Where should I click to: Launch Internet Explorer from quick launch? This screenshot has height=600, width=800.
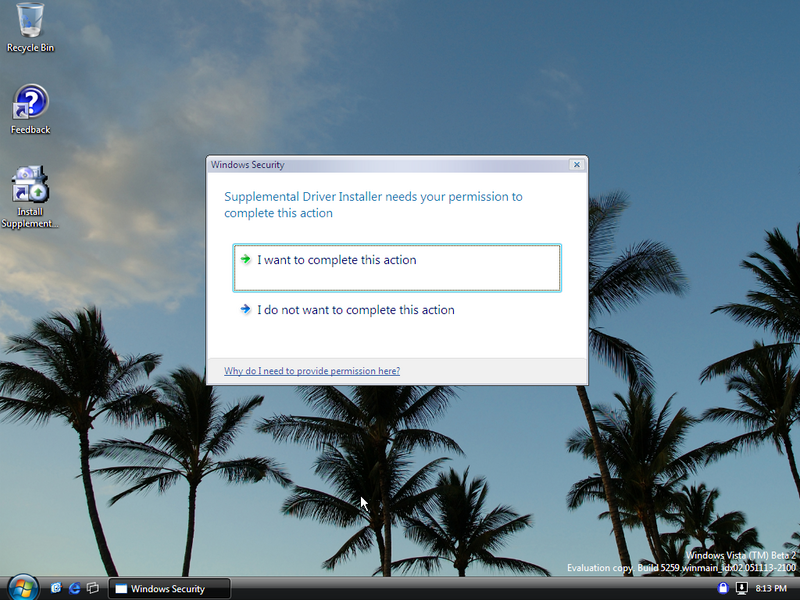[x=74, y=588]
